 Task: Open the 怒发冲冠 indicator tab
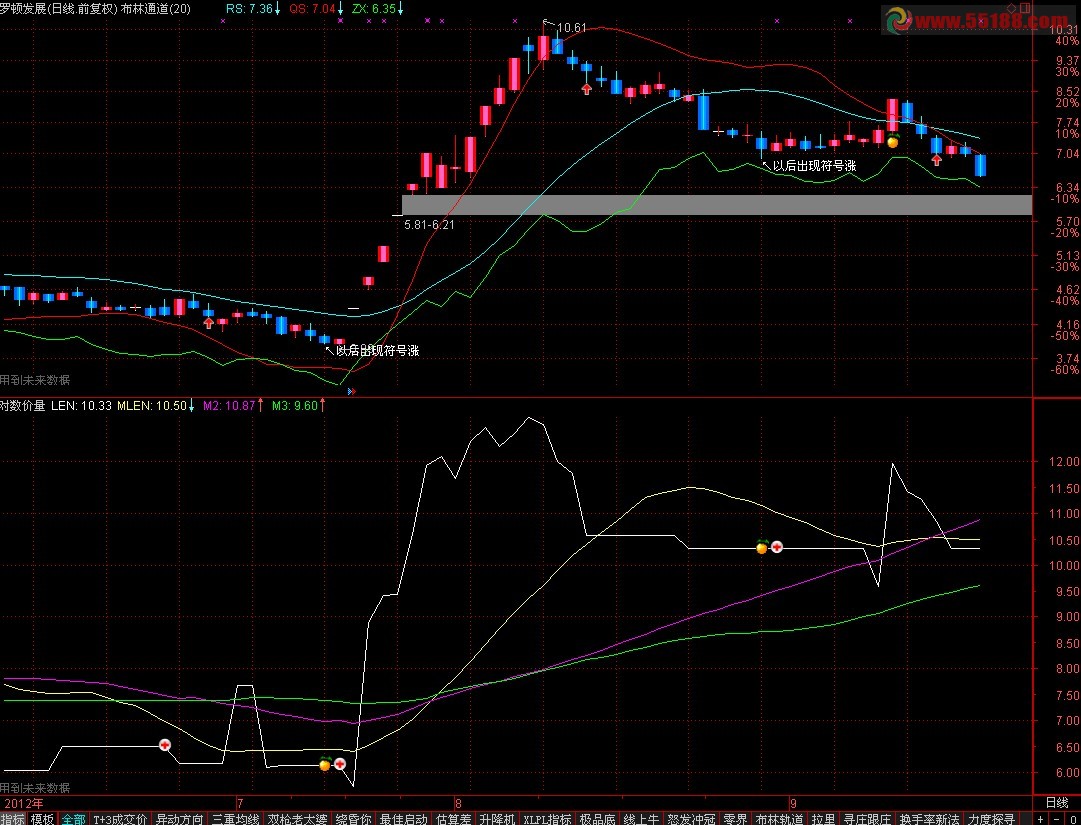tap(691, 819)
